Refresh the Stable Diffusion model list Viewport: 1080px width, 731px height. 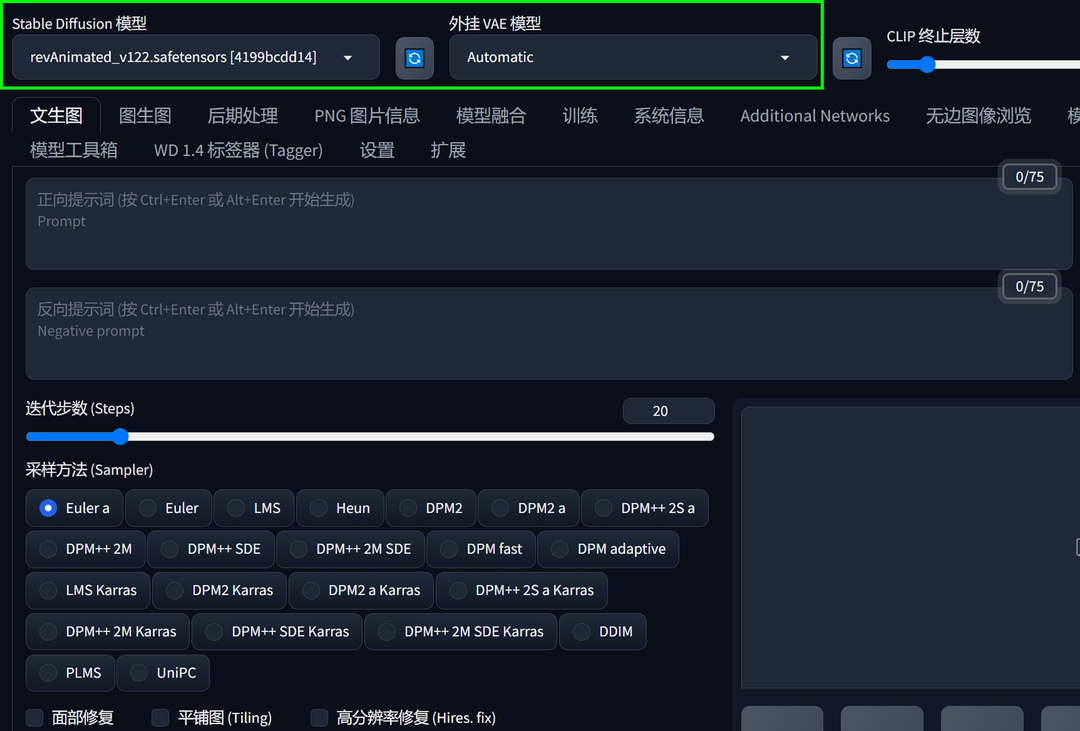click(x=414, y=58)
